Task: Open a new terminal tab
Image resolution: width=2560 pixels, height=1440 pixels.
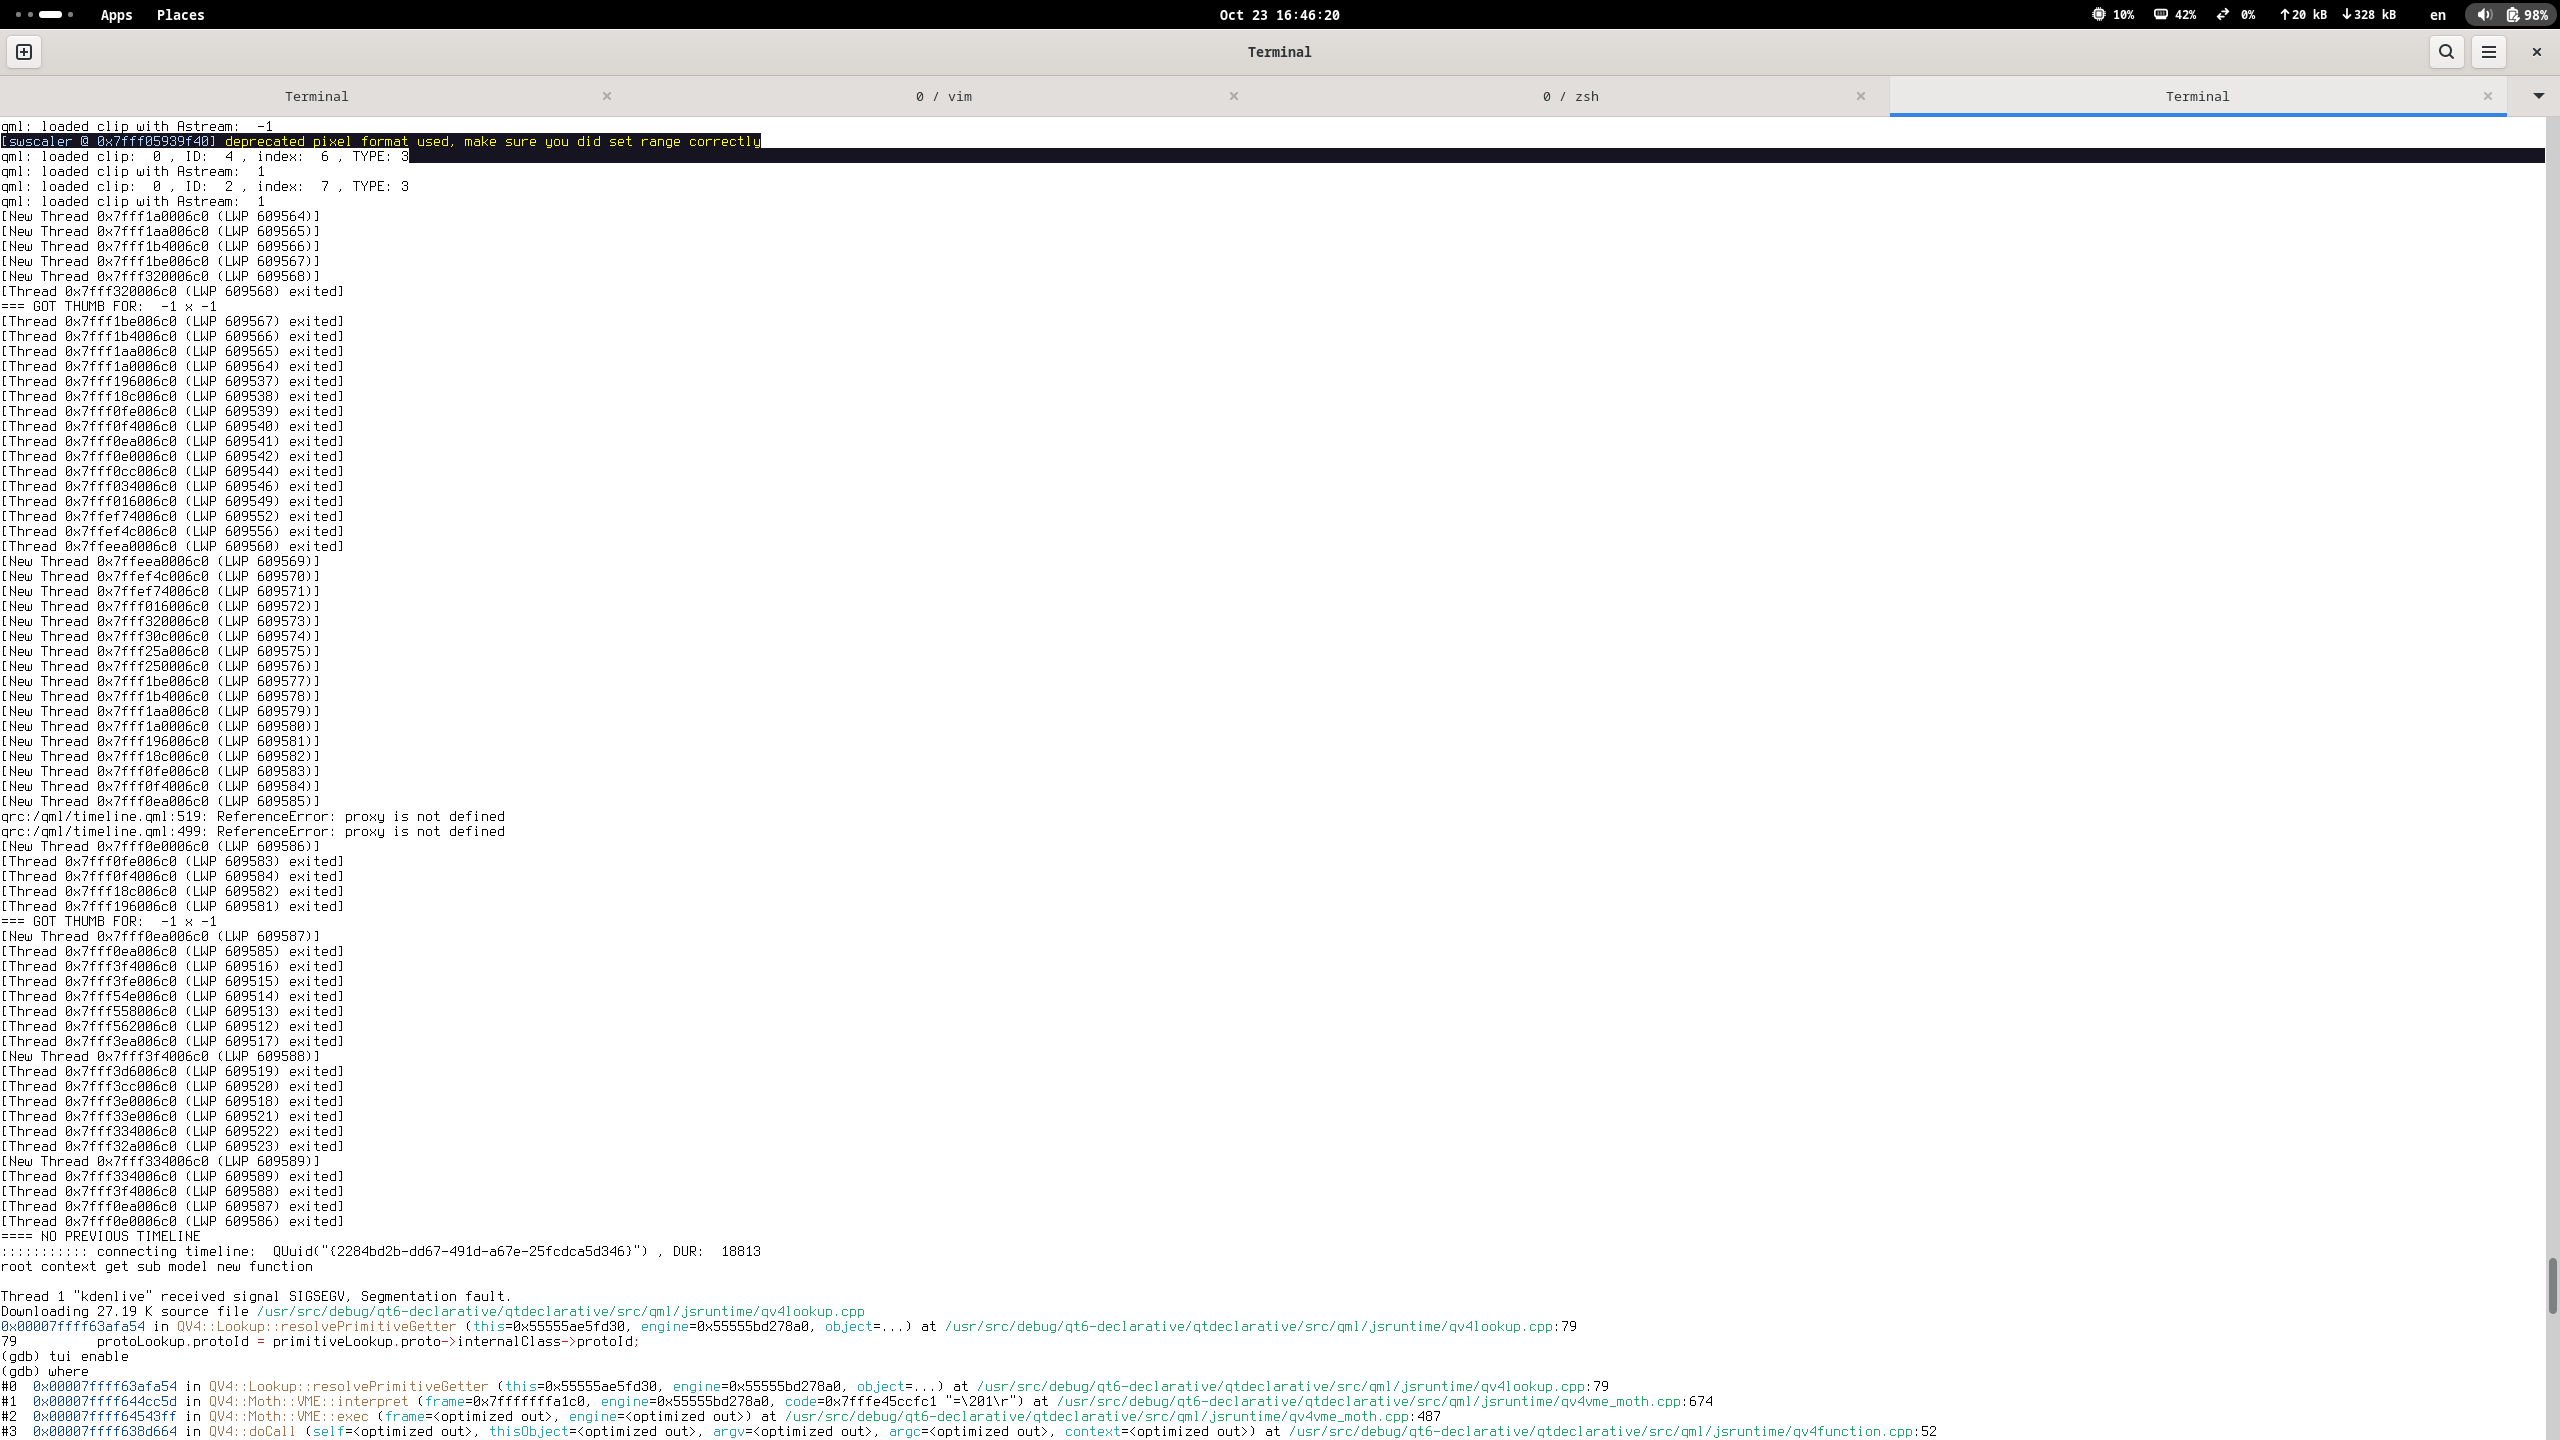Action: [24, 52]
